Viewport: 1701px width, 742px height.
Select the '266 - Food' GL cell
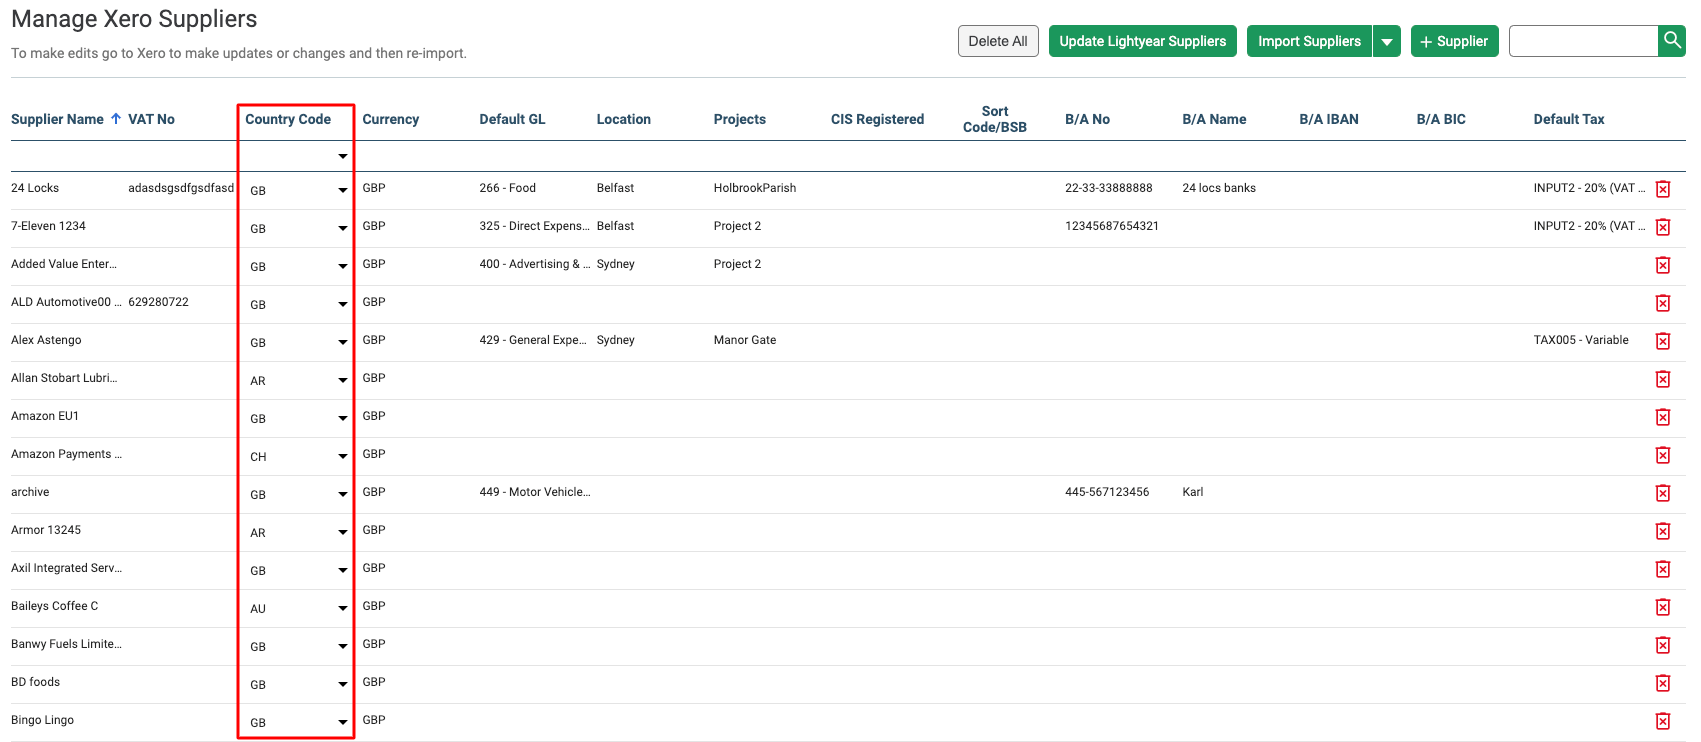pyautogui.click(x=507, y=188)
